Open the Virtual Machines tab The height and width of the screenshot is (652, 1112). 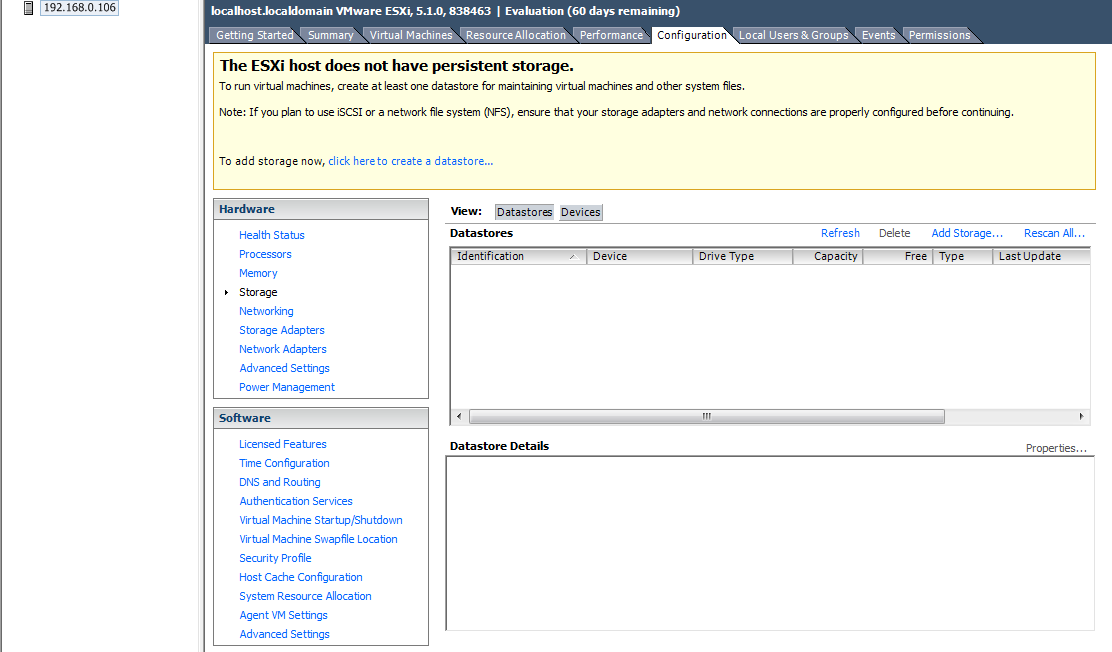click(411, 35)
